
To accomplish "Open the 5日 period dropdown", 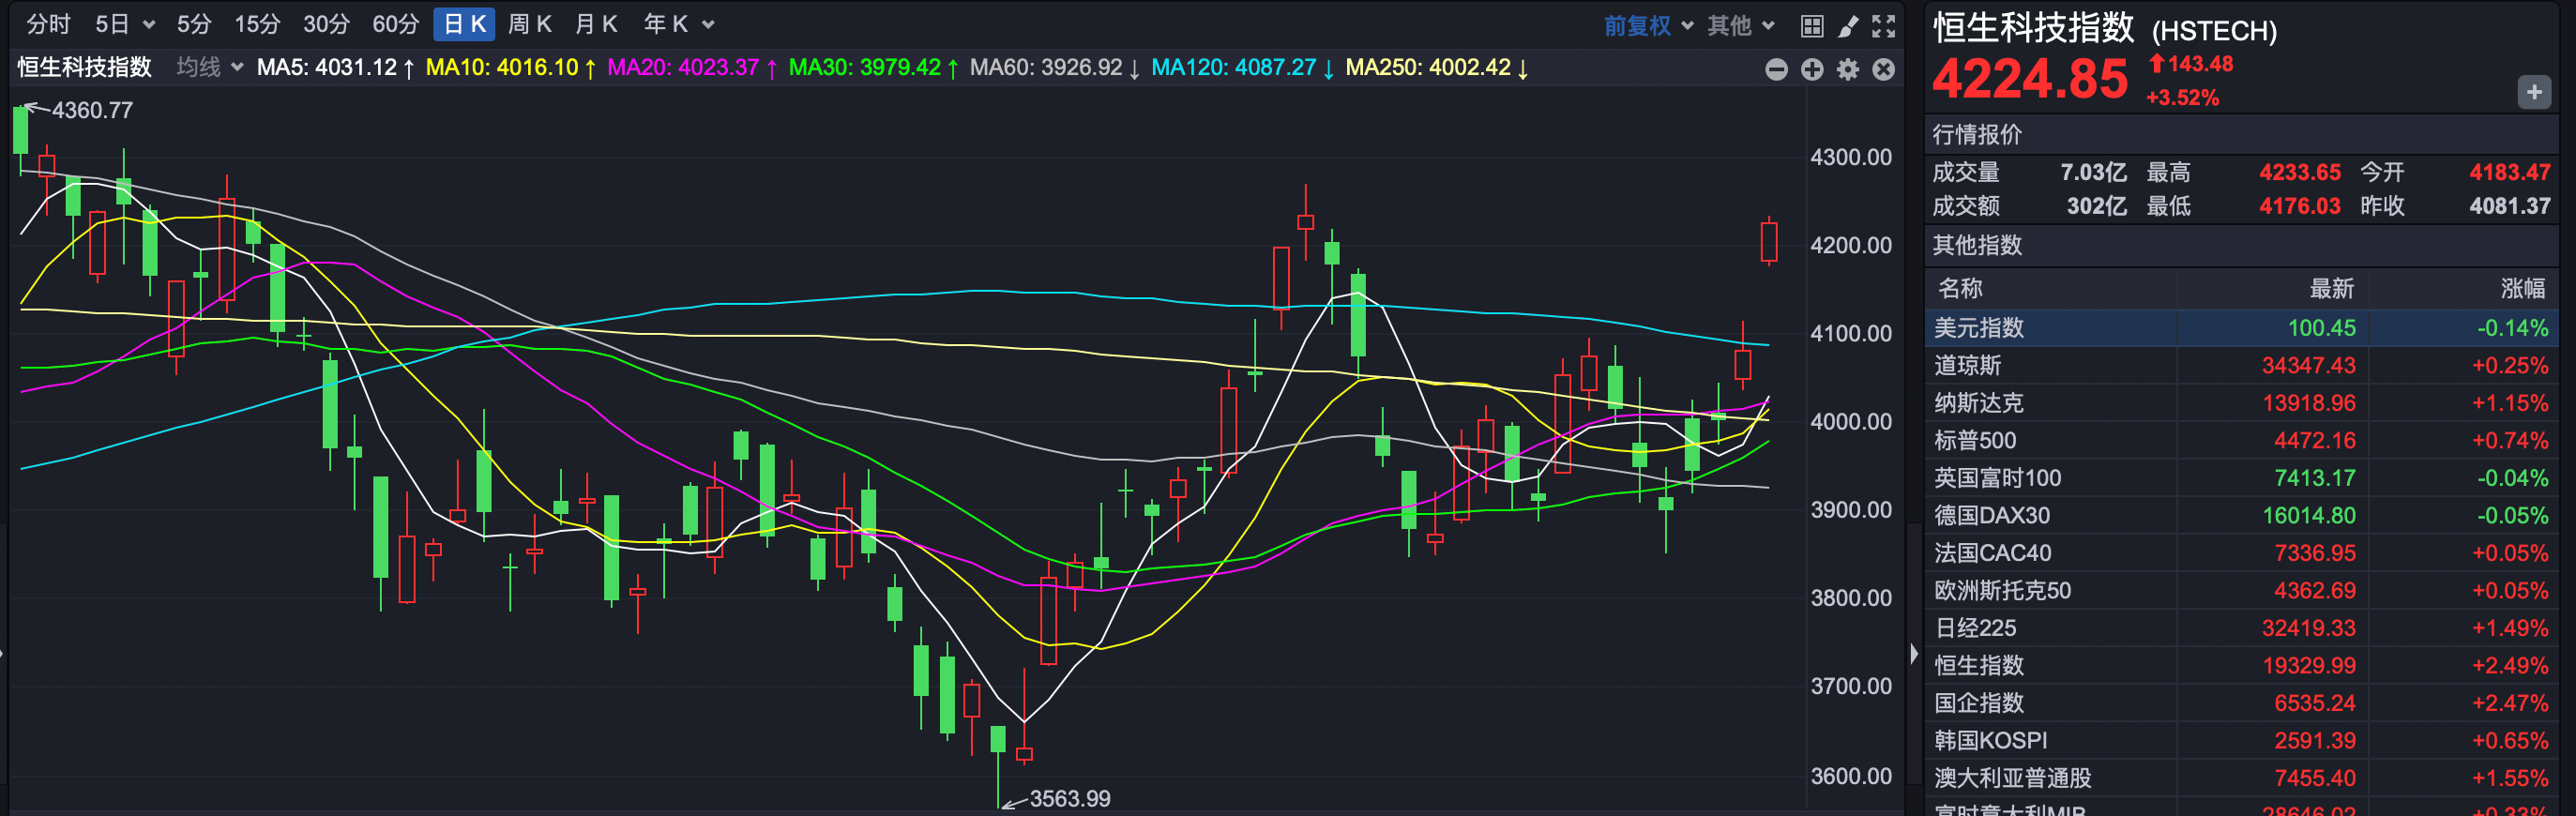I will [x=125, y=24].
